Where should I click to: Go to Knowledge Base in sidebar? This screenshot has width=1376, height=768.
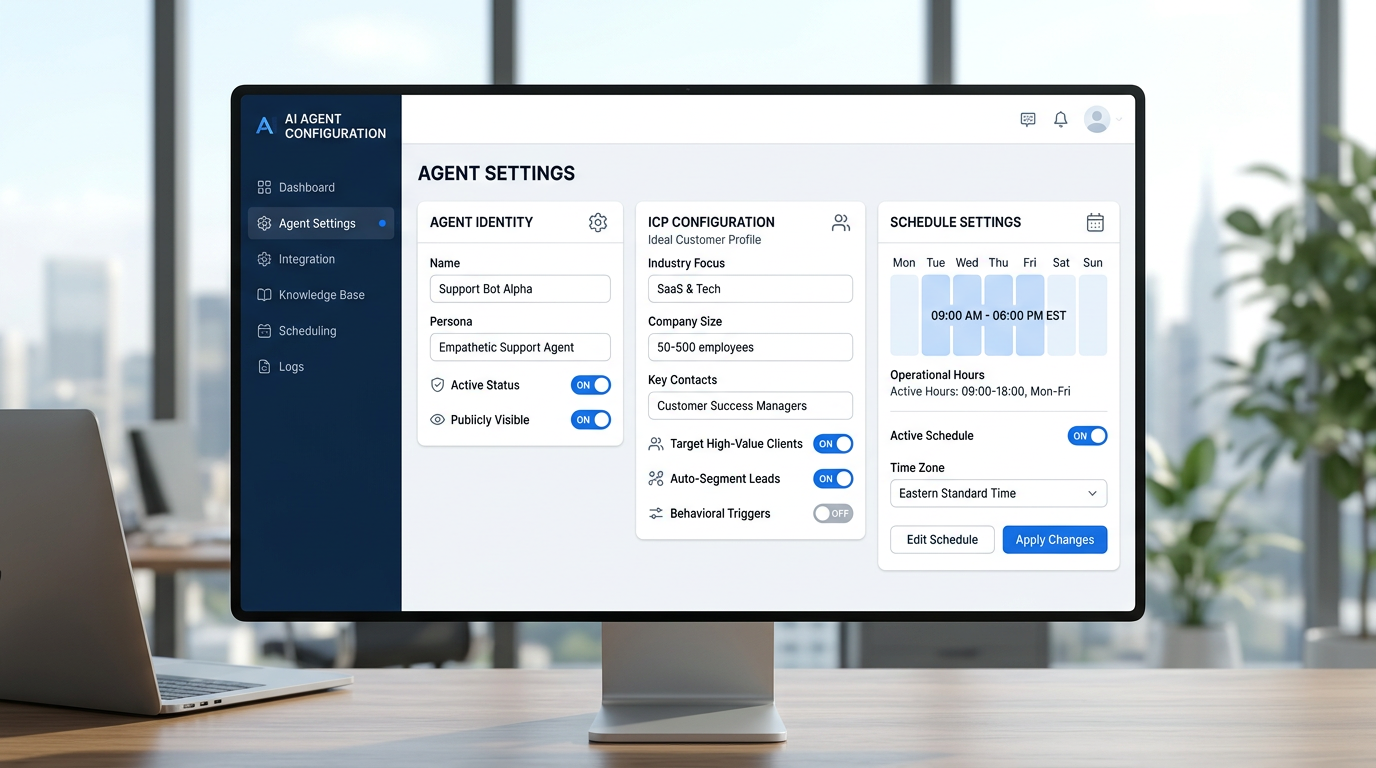(x=321, y=295)
